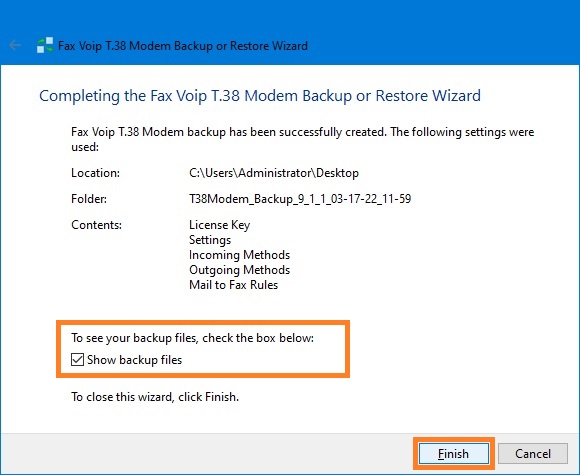
Task: Click the 'Incoming Methods' contents entry
Action: click(239, 255)
